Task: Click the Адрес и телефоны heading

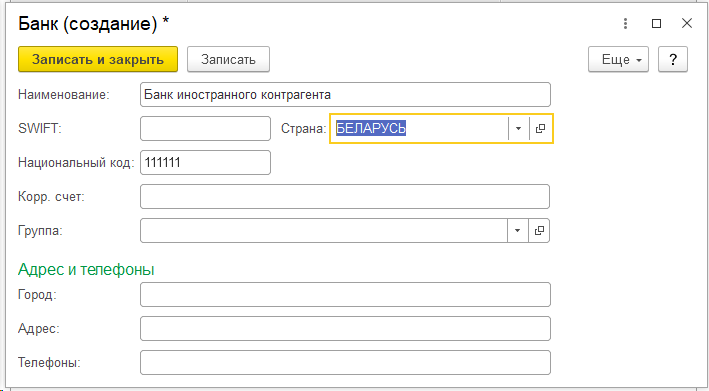Action: (86, 269)
